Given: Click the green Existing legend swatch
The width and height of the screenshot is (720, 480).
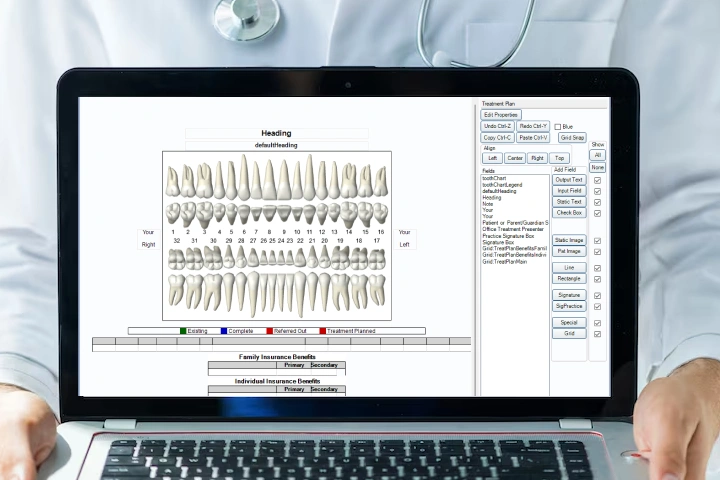Looking at the screenshot, I should click(x=183, y=331).
